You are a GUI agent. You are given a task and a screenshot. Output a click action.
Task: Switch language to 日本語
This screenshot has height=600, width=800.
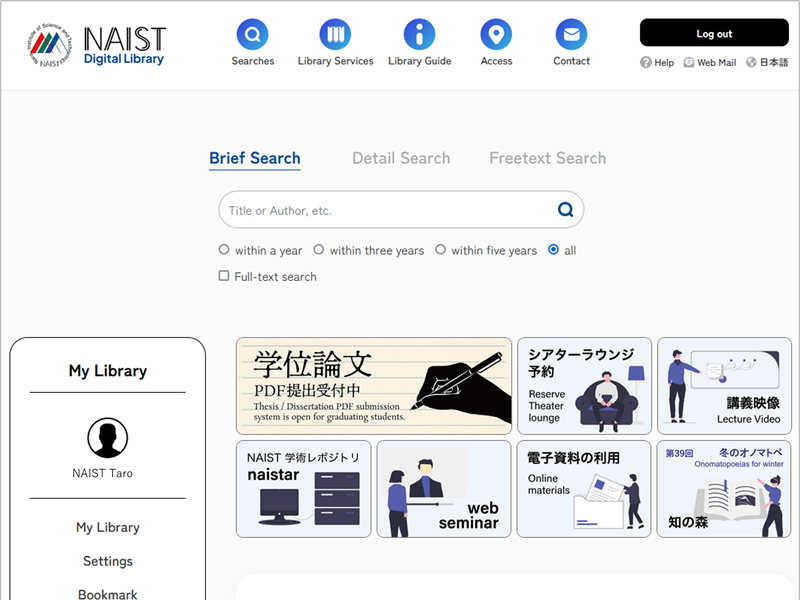click(767, 62)
